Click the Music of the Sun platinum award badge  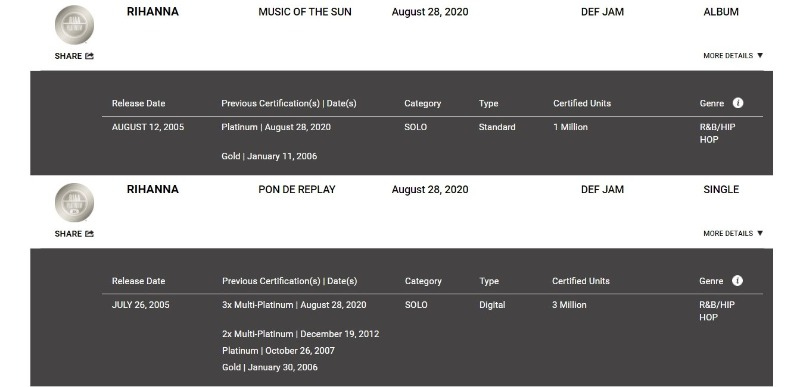pos(74,25)
